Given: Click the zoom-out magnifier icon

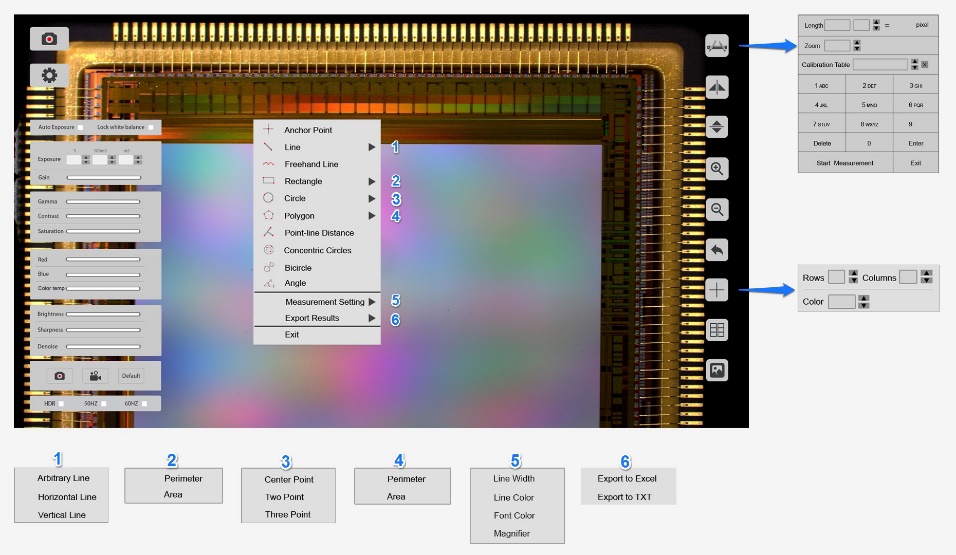Looking at the screenshot, I should coord(717,209).
